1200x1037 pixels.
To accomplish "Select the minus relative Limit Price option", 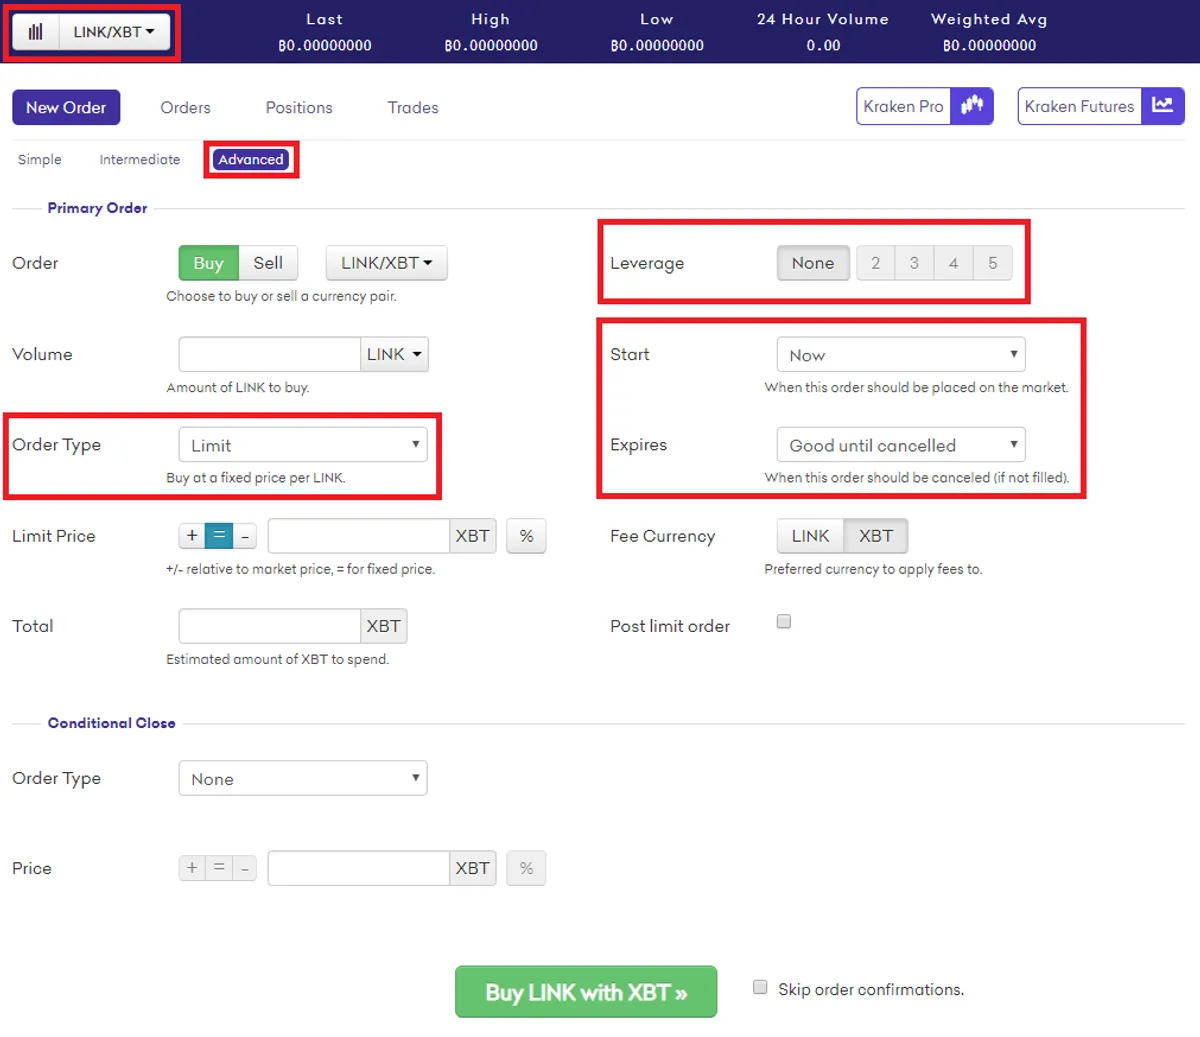I will tap(245, 536).
